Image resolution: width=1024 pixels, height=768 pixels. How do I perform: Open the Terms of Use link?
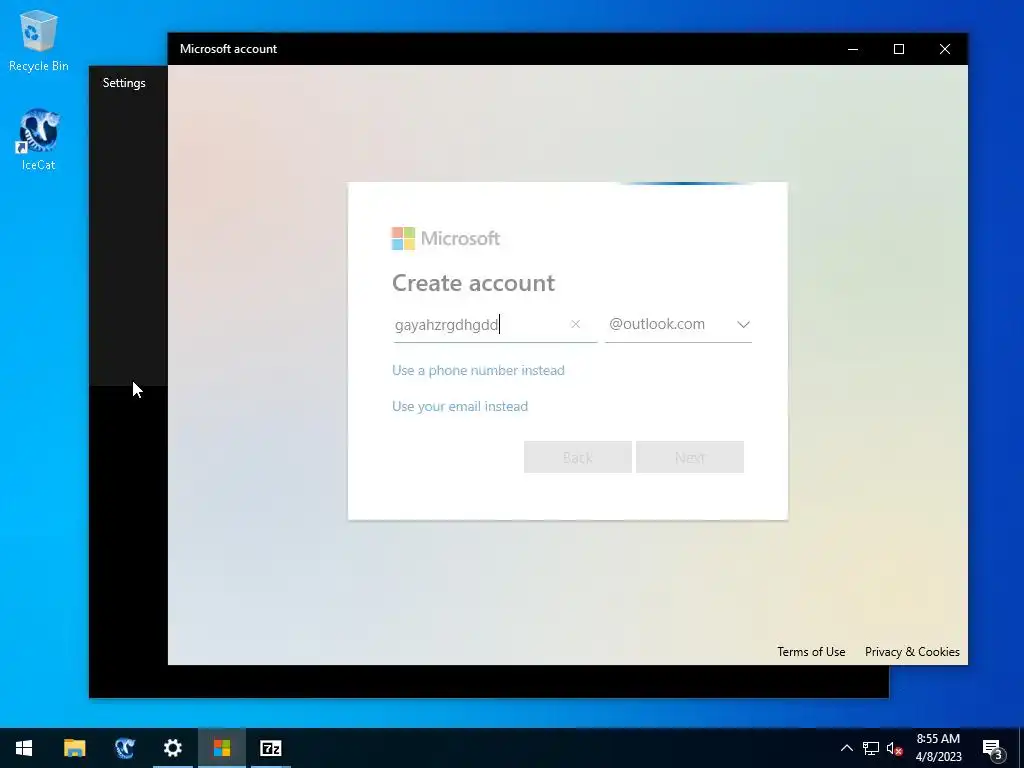(811, 652)
